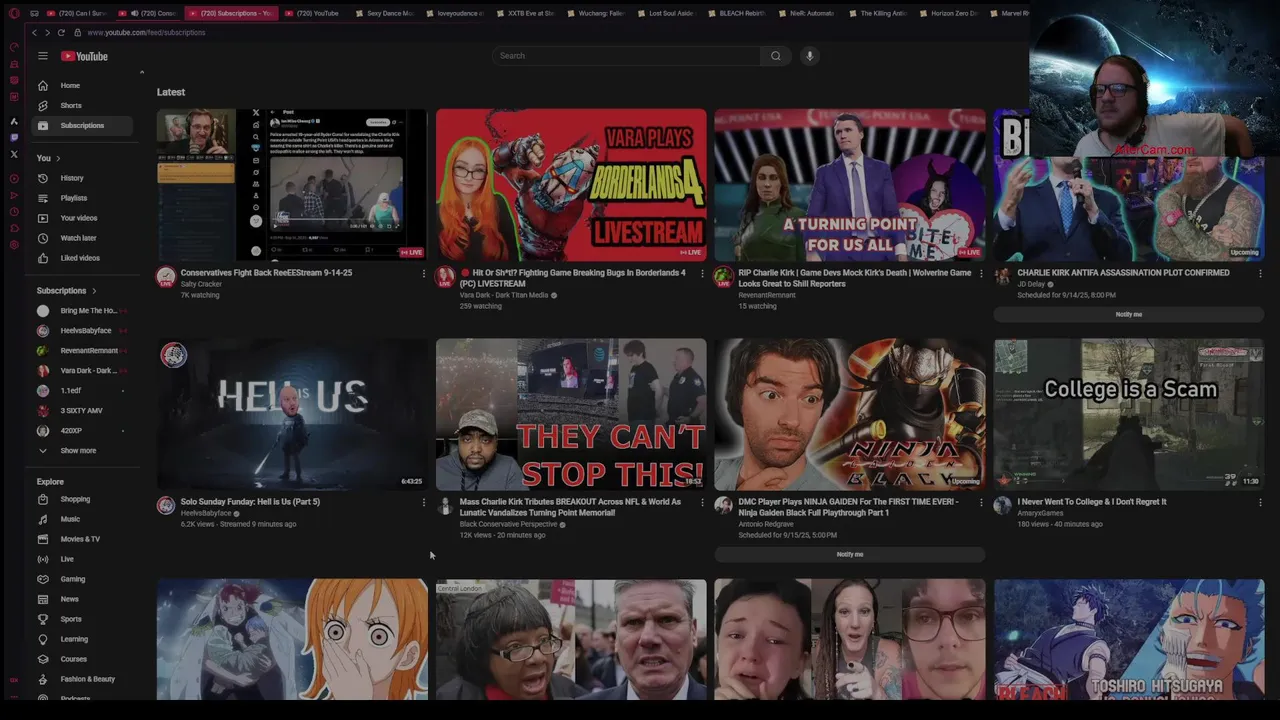Open more options for Mass Charlie Kirk Tributes video
The height and width of the screenshot is (720, 1280).
pos(702,502)
